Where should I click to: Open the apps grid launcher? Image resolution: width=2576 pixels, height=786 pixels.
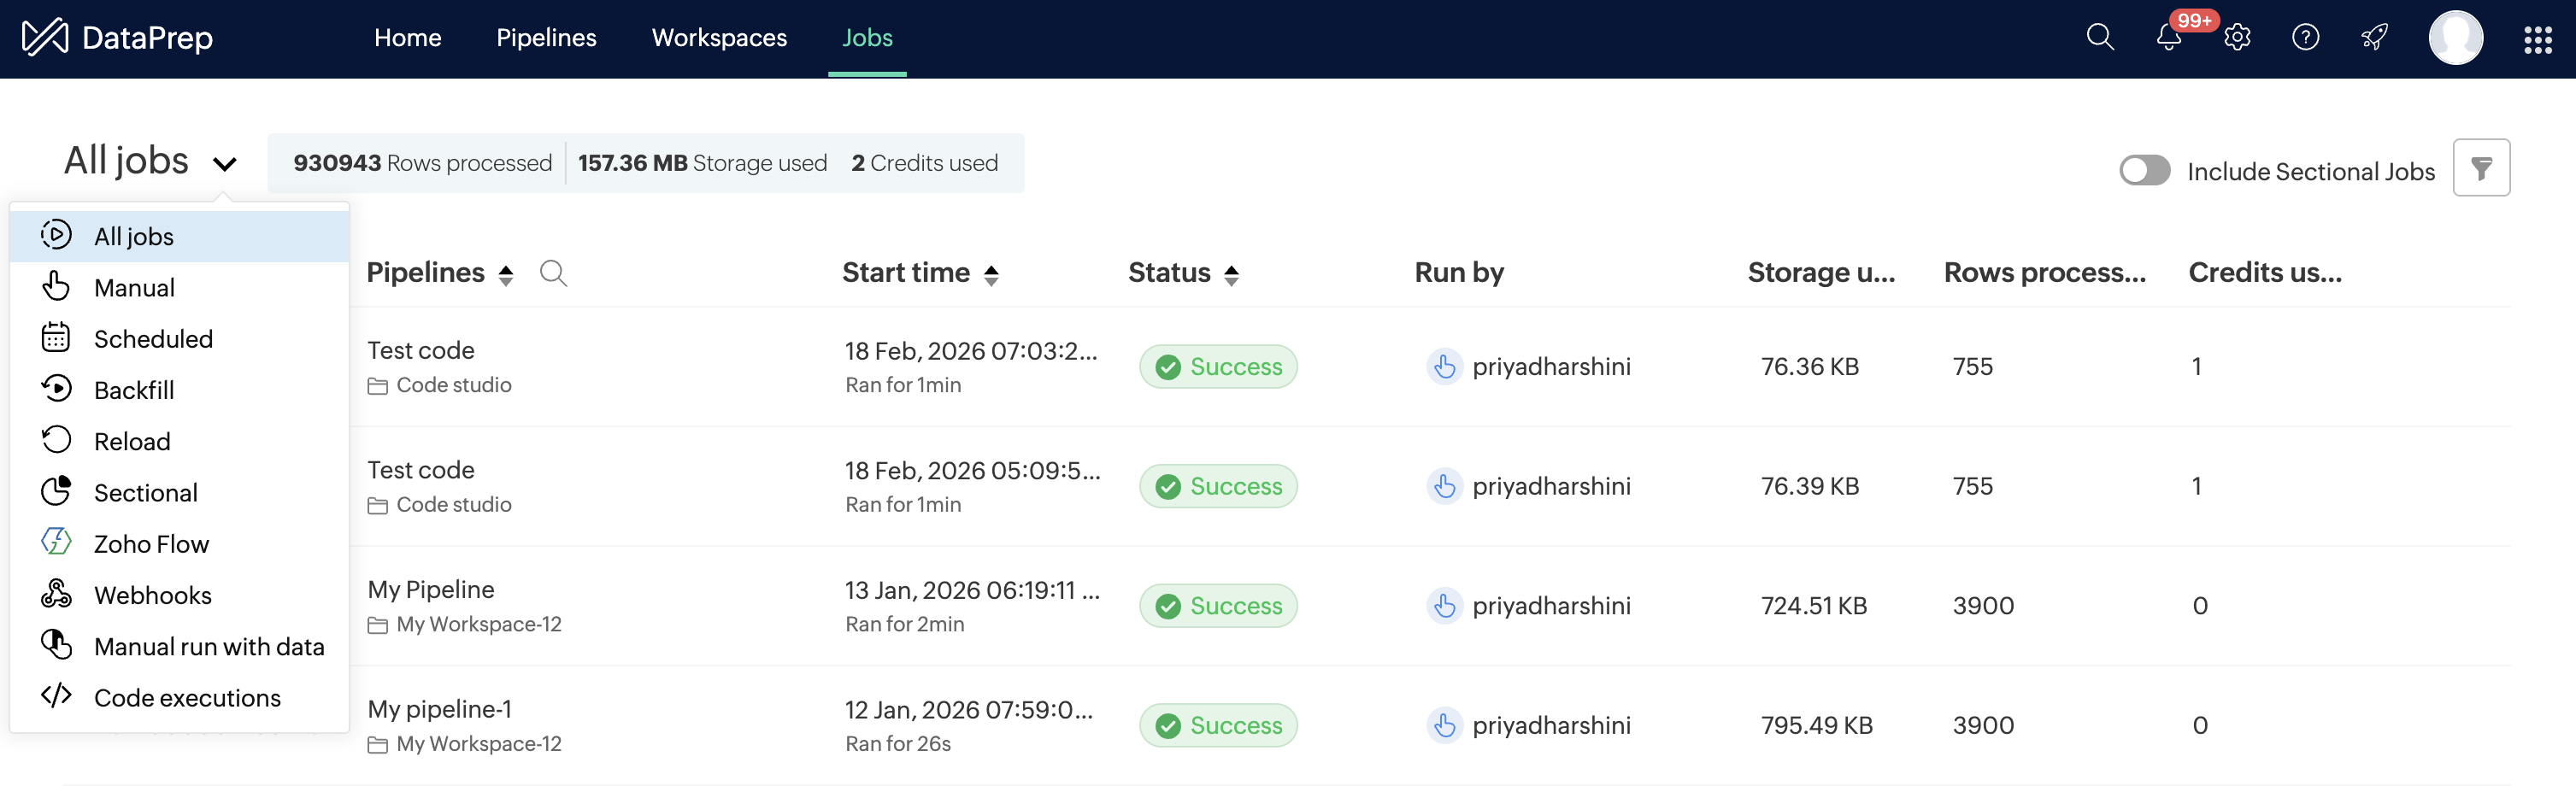[2537, 39]
